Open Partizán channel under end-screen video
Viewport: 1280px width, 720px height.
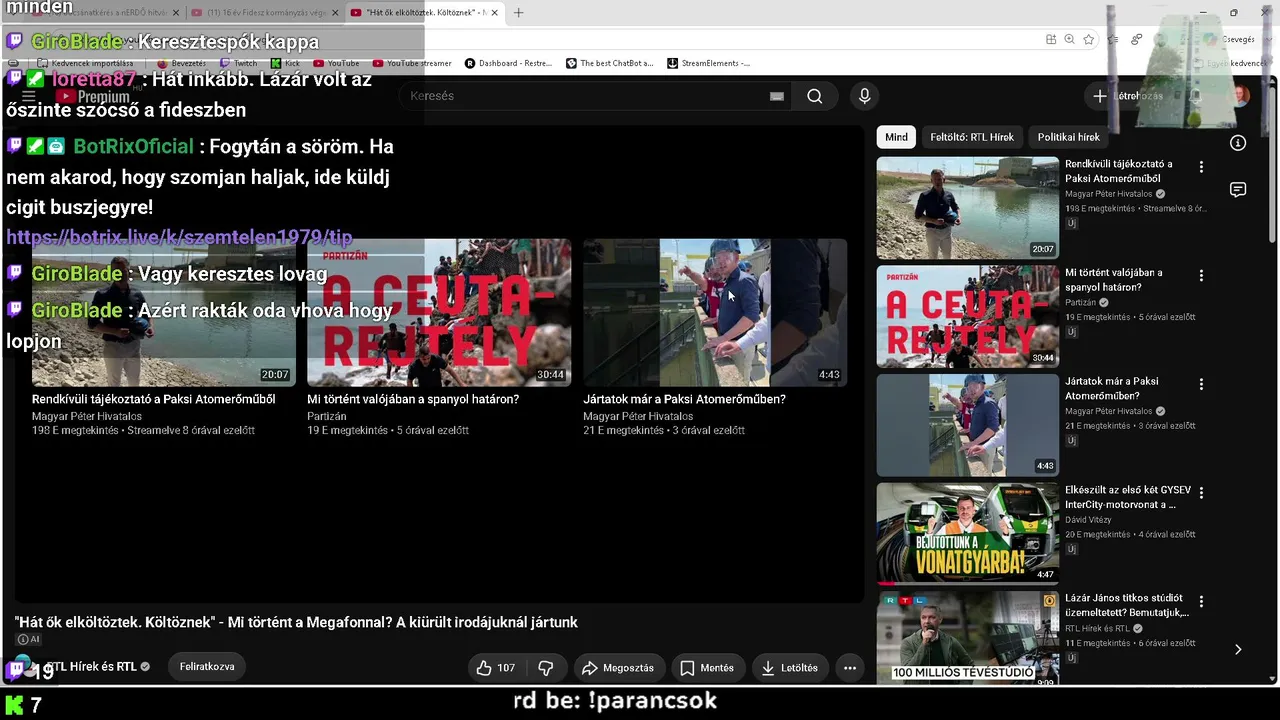[x=327, y=416]
